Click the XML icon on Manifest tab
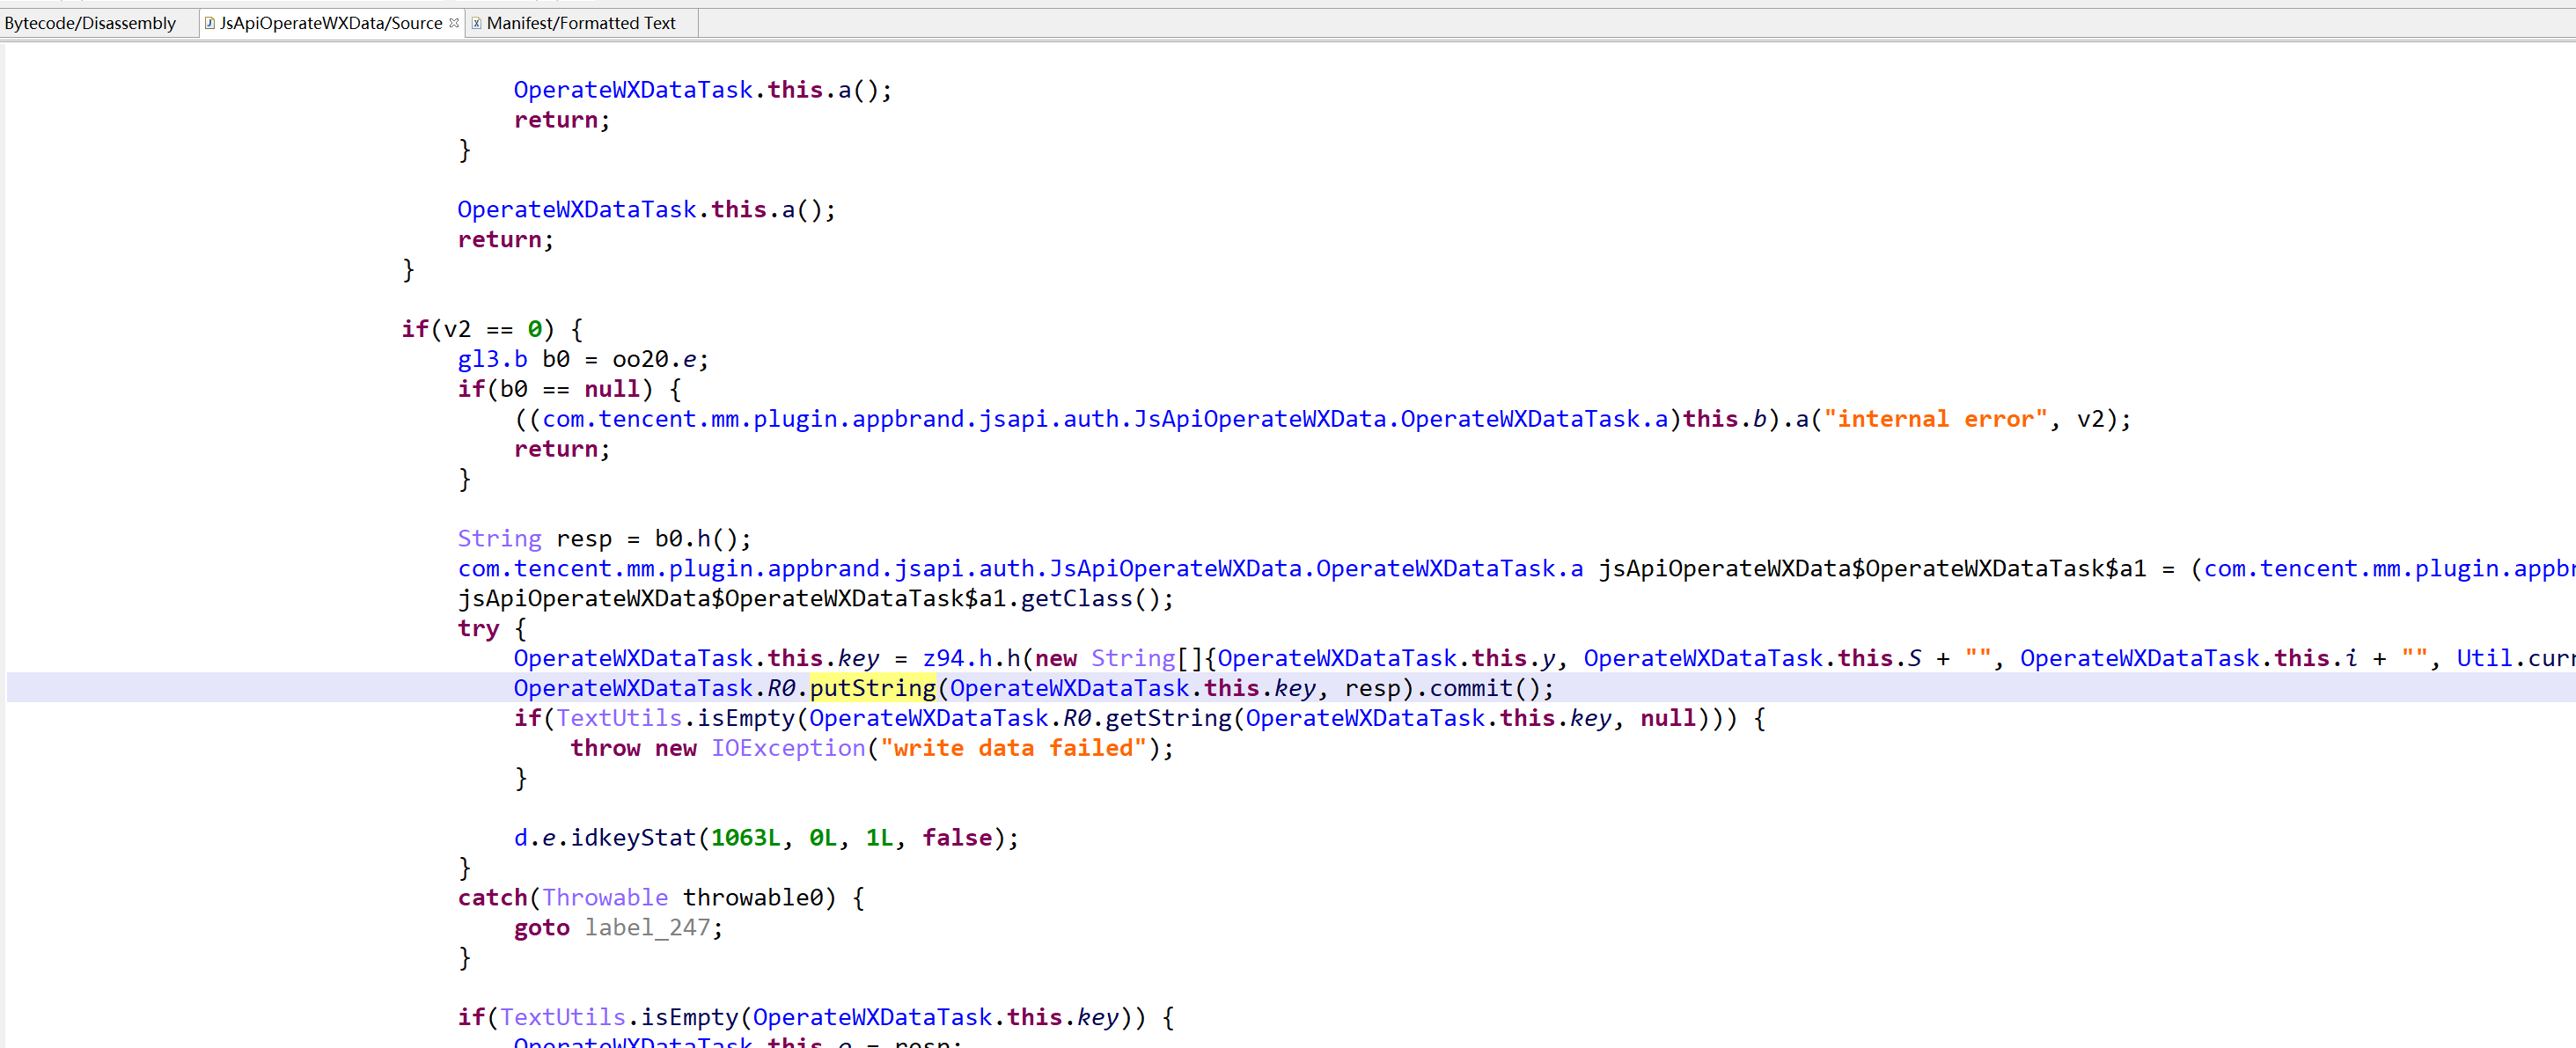The width and height of the screenshot is (2576, 1048). [477, 23]
